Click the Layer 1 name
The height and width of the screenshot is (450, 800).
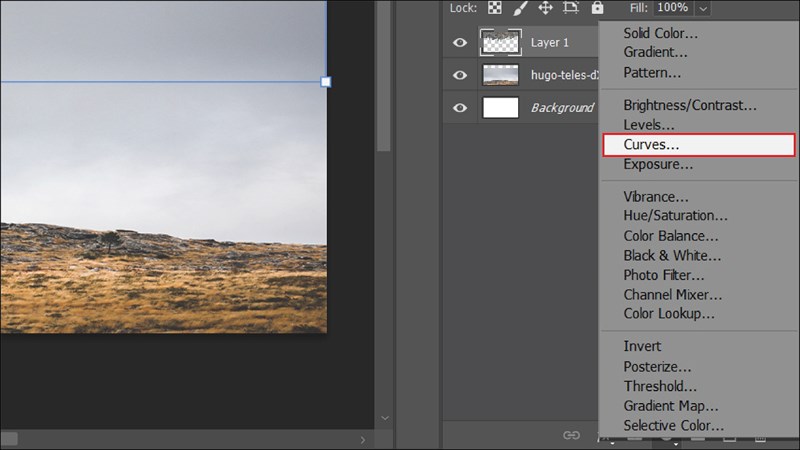click(x=549, y=42)
